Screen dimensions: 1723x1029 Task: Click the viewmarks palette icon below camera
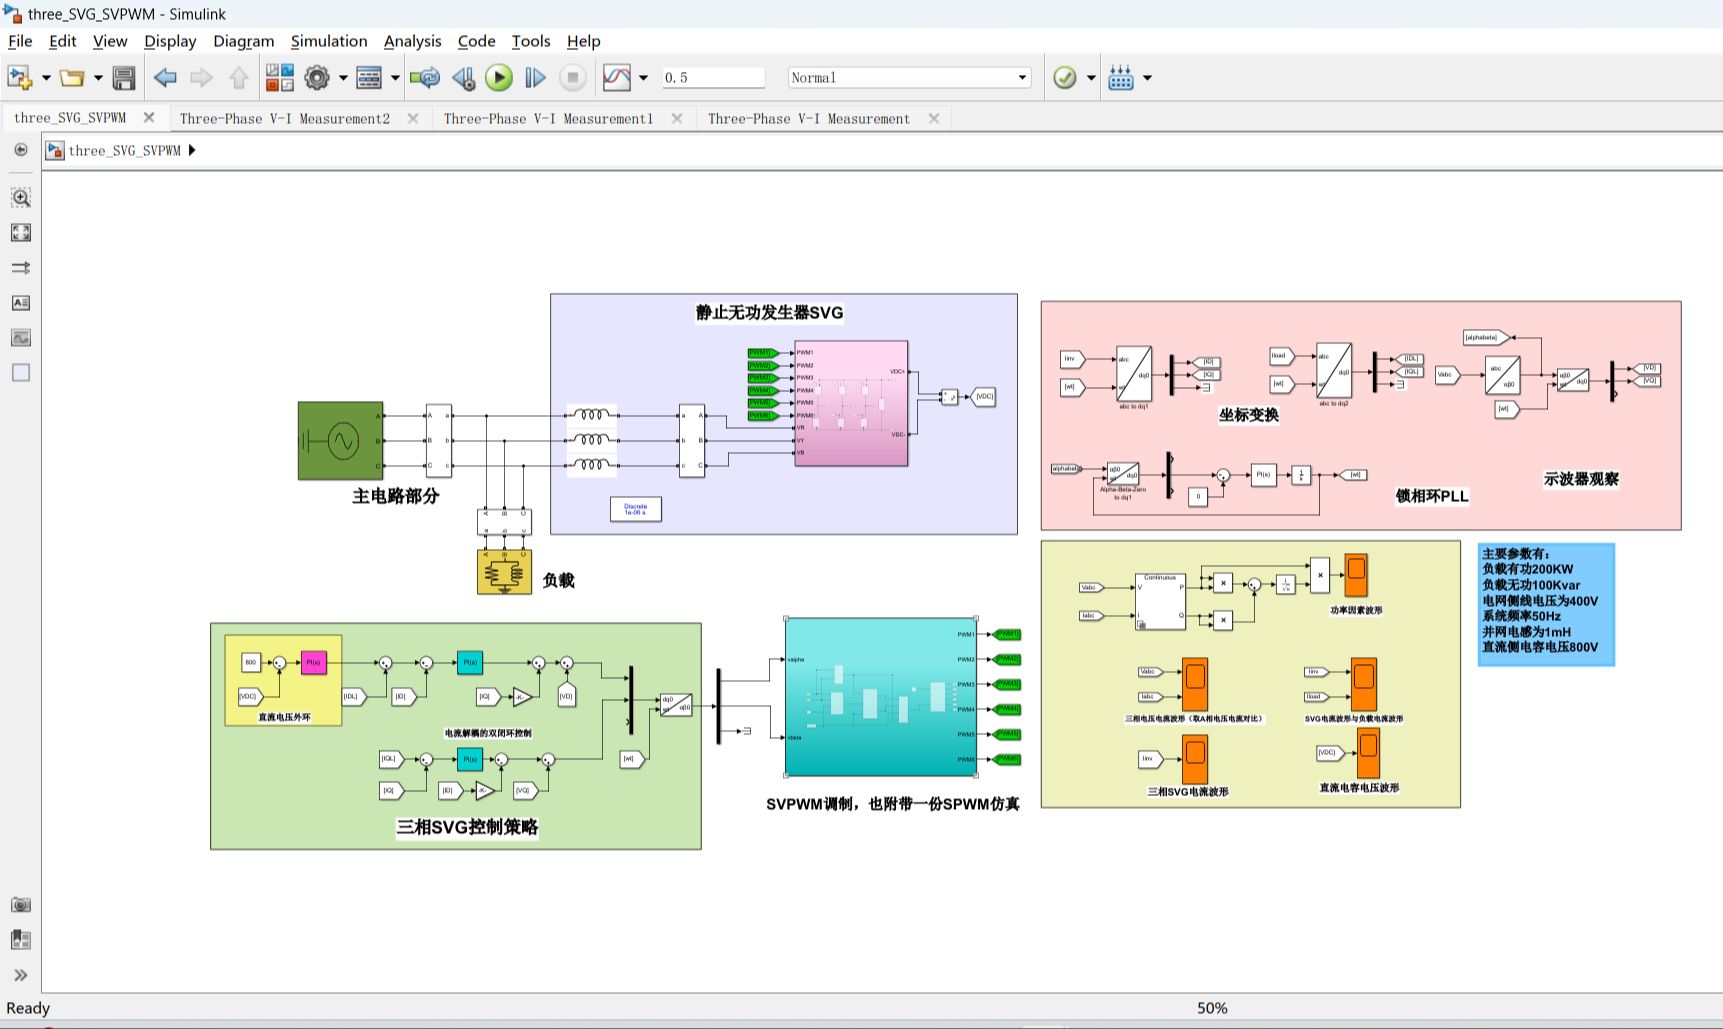21,940
